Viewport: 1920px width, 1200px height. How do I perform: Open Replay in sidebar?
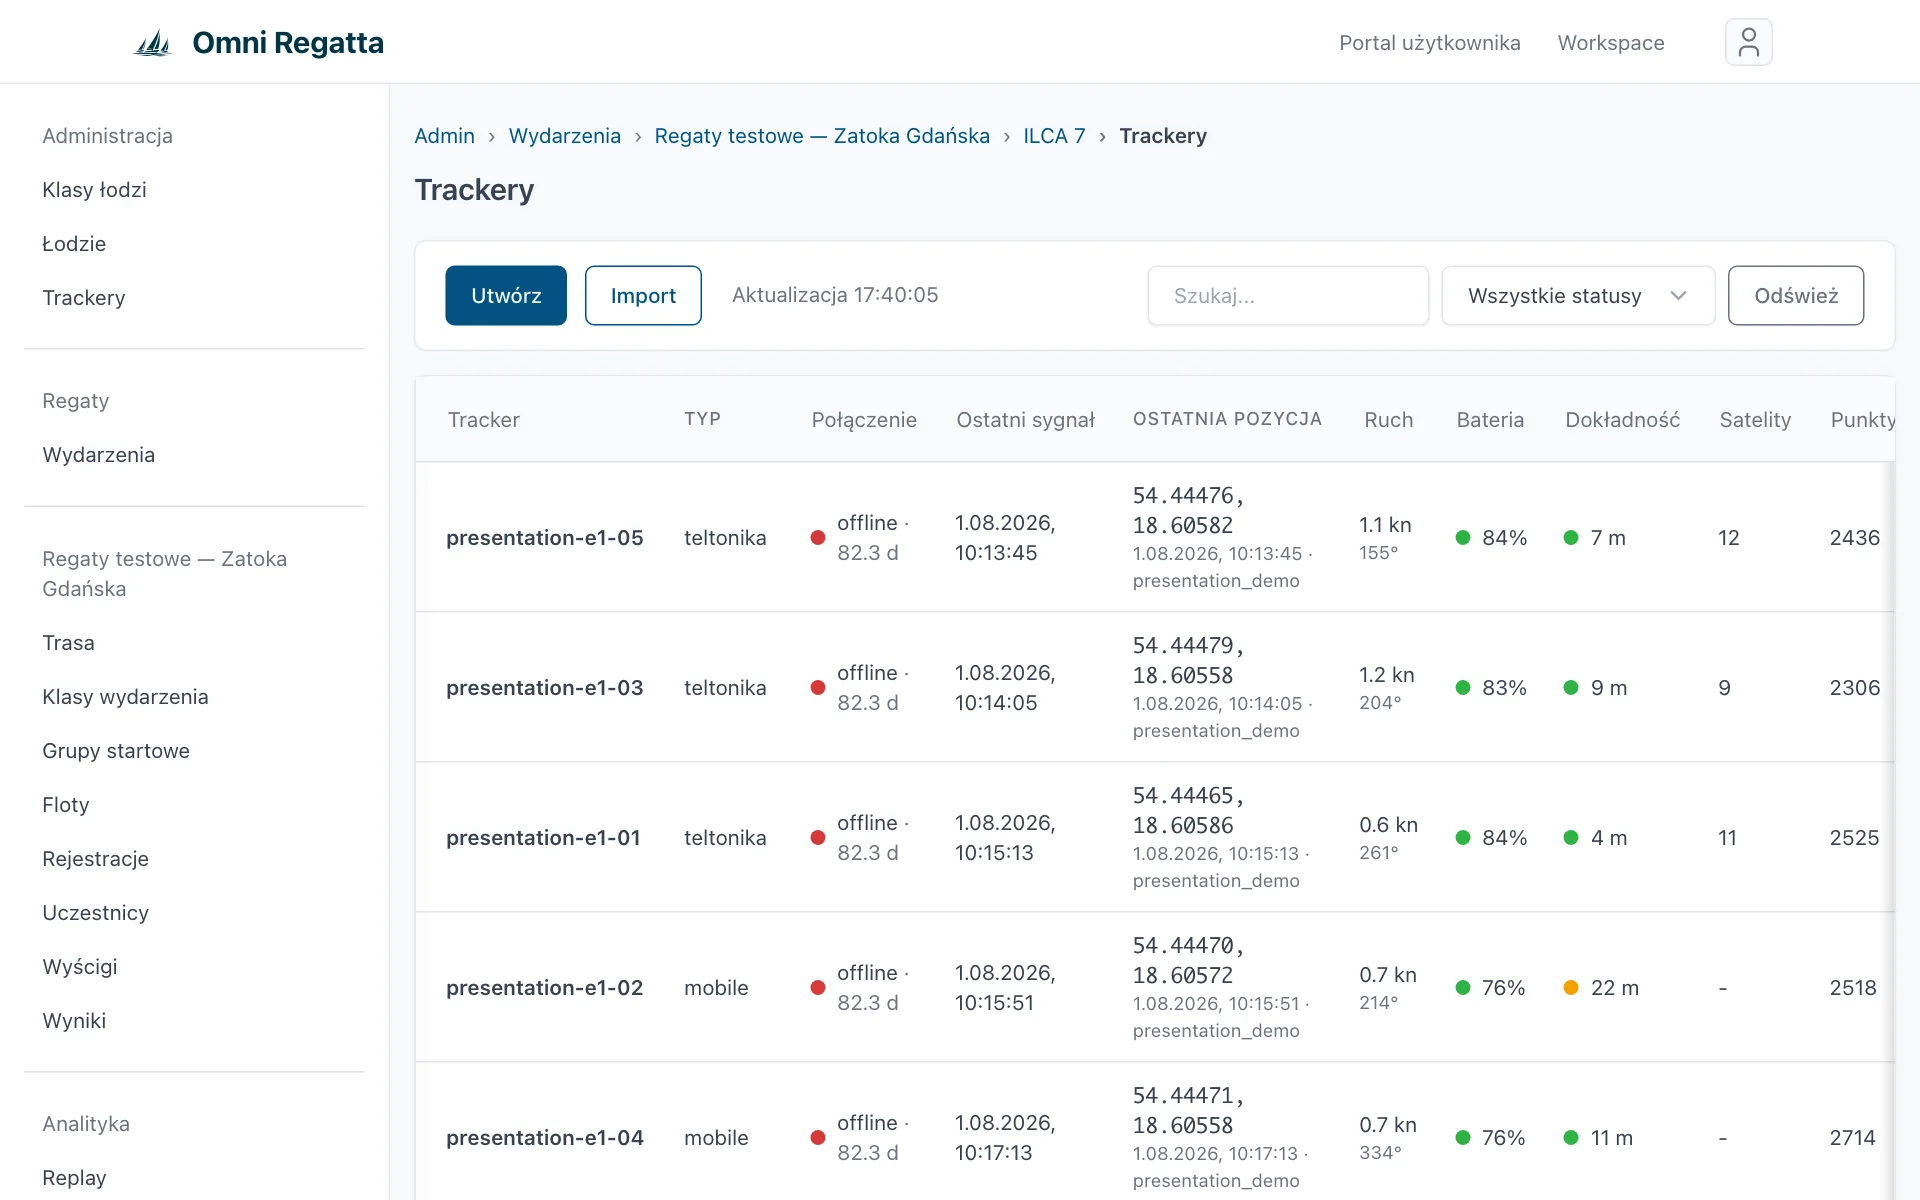[74, 1178]
